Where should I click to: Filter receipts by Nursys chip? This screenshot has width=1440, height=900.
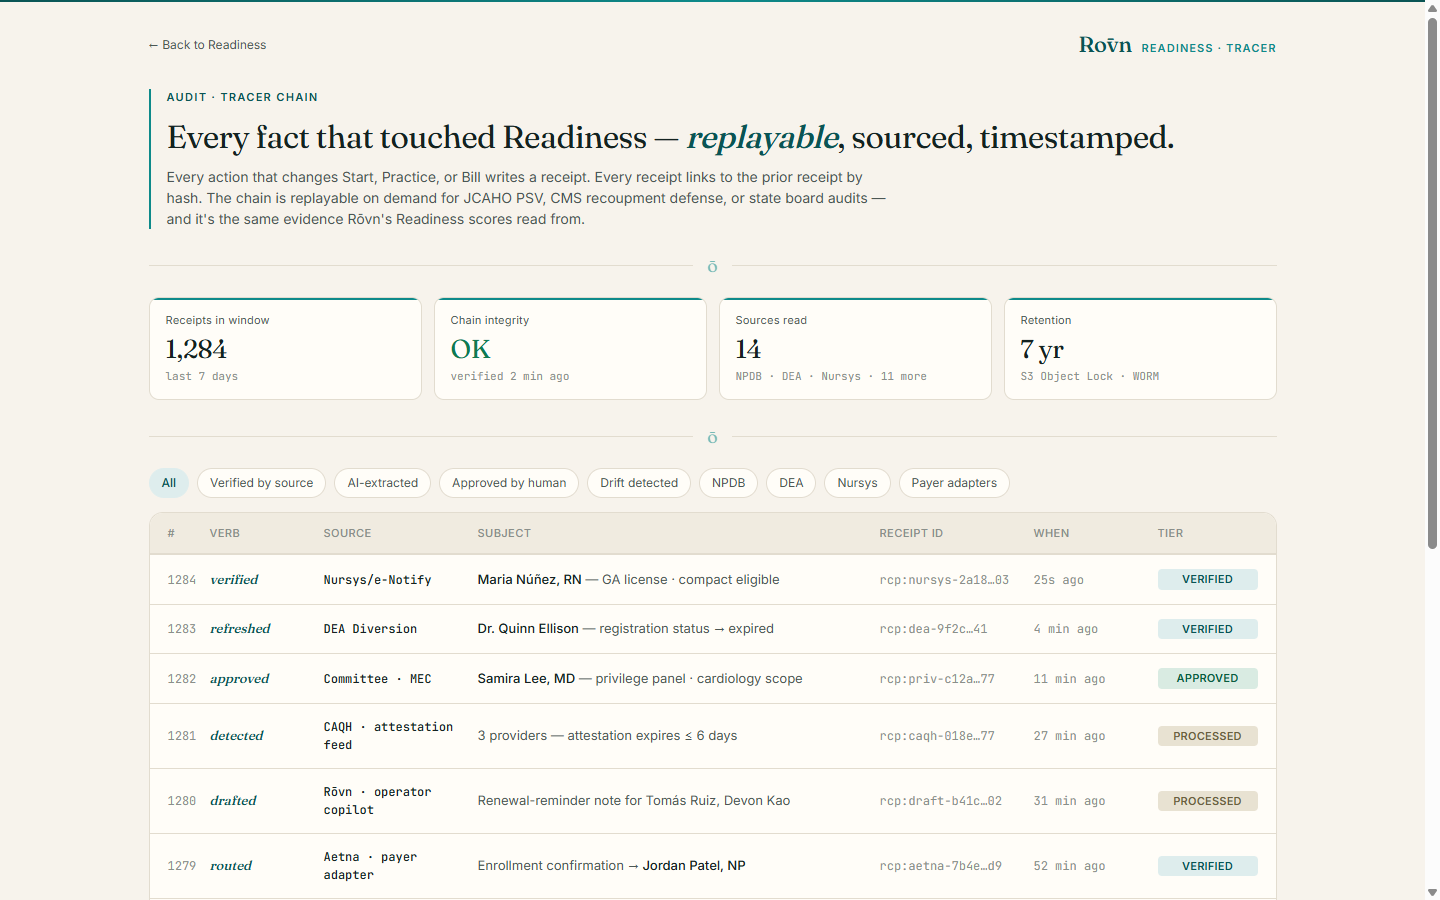click(x=857, y=483)
